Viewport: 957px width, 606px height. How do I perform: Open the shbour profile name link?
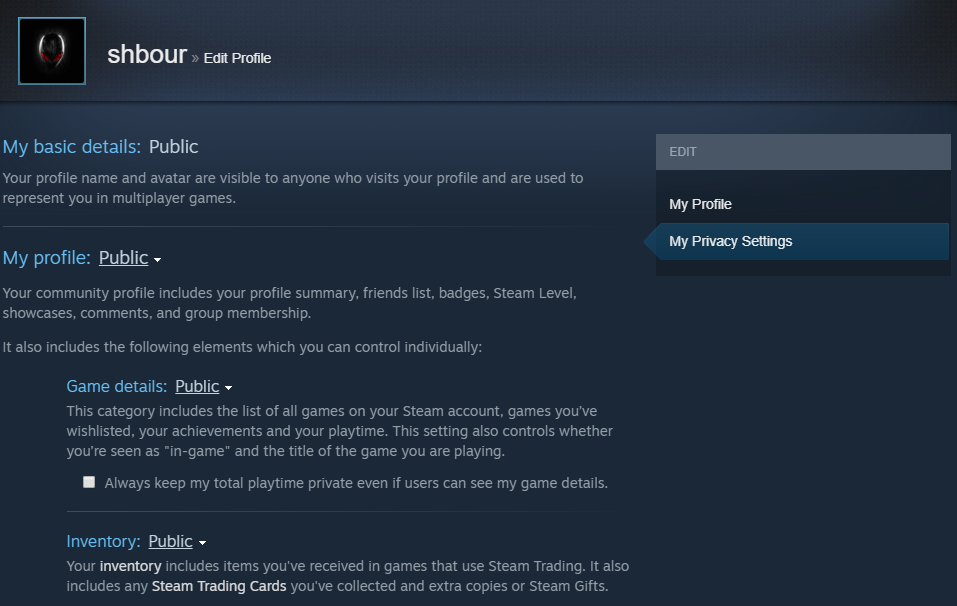(x=146, y=55)
